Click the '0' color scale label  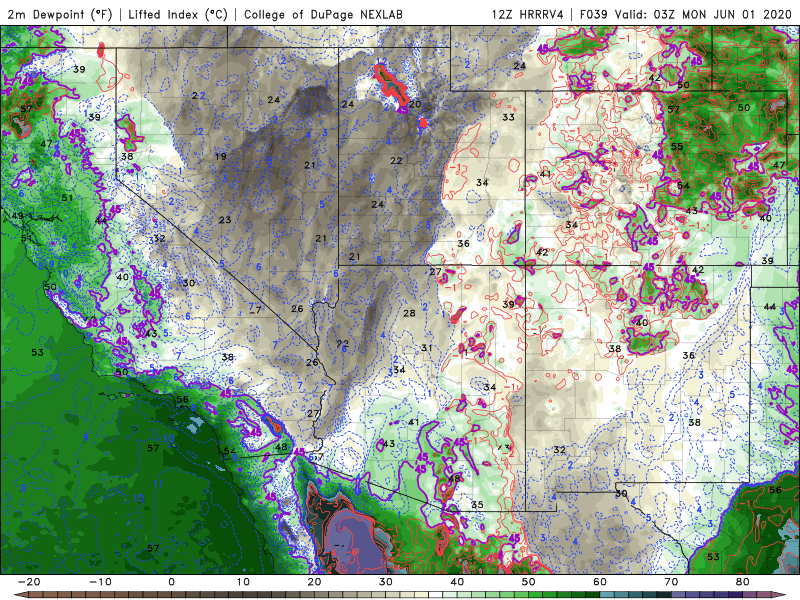(x=171, y=582)
